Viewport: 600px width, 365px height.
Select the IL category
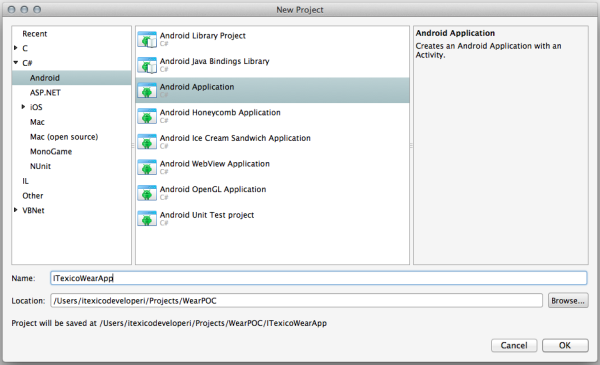coord(25,181)
